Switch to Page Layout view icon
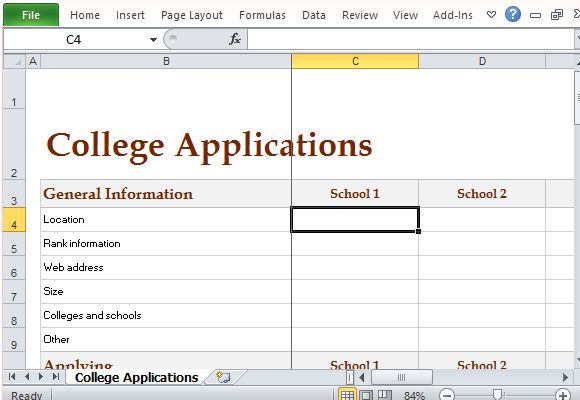 click(x=366, y=395)
